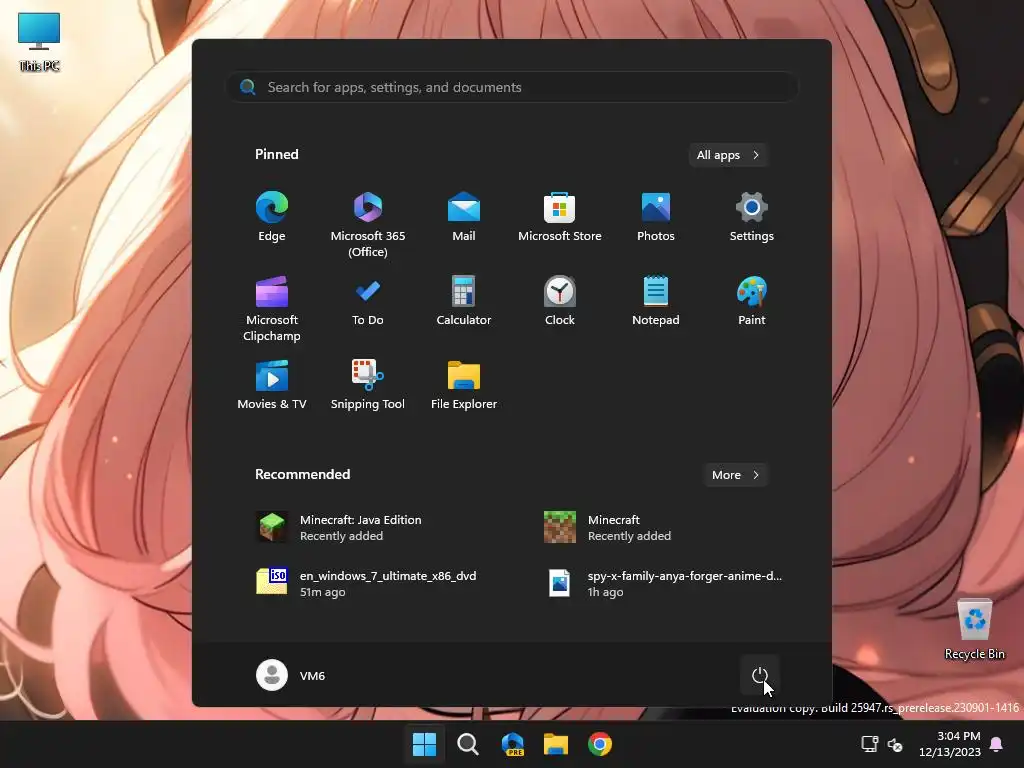Launch Microsoft 365 (Office)
Image resolution: width=1024 pixels, height=768 pixels.
pos(368,223)
